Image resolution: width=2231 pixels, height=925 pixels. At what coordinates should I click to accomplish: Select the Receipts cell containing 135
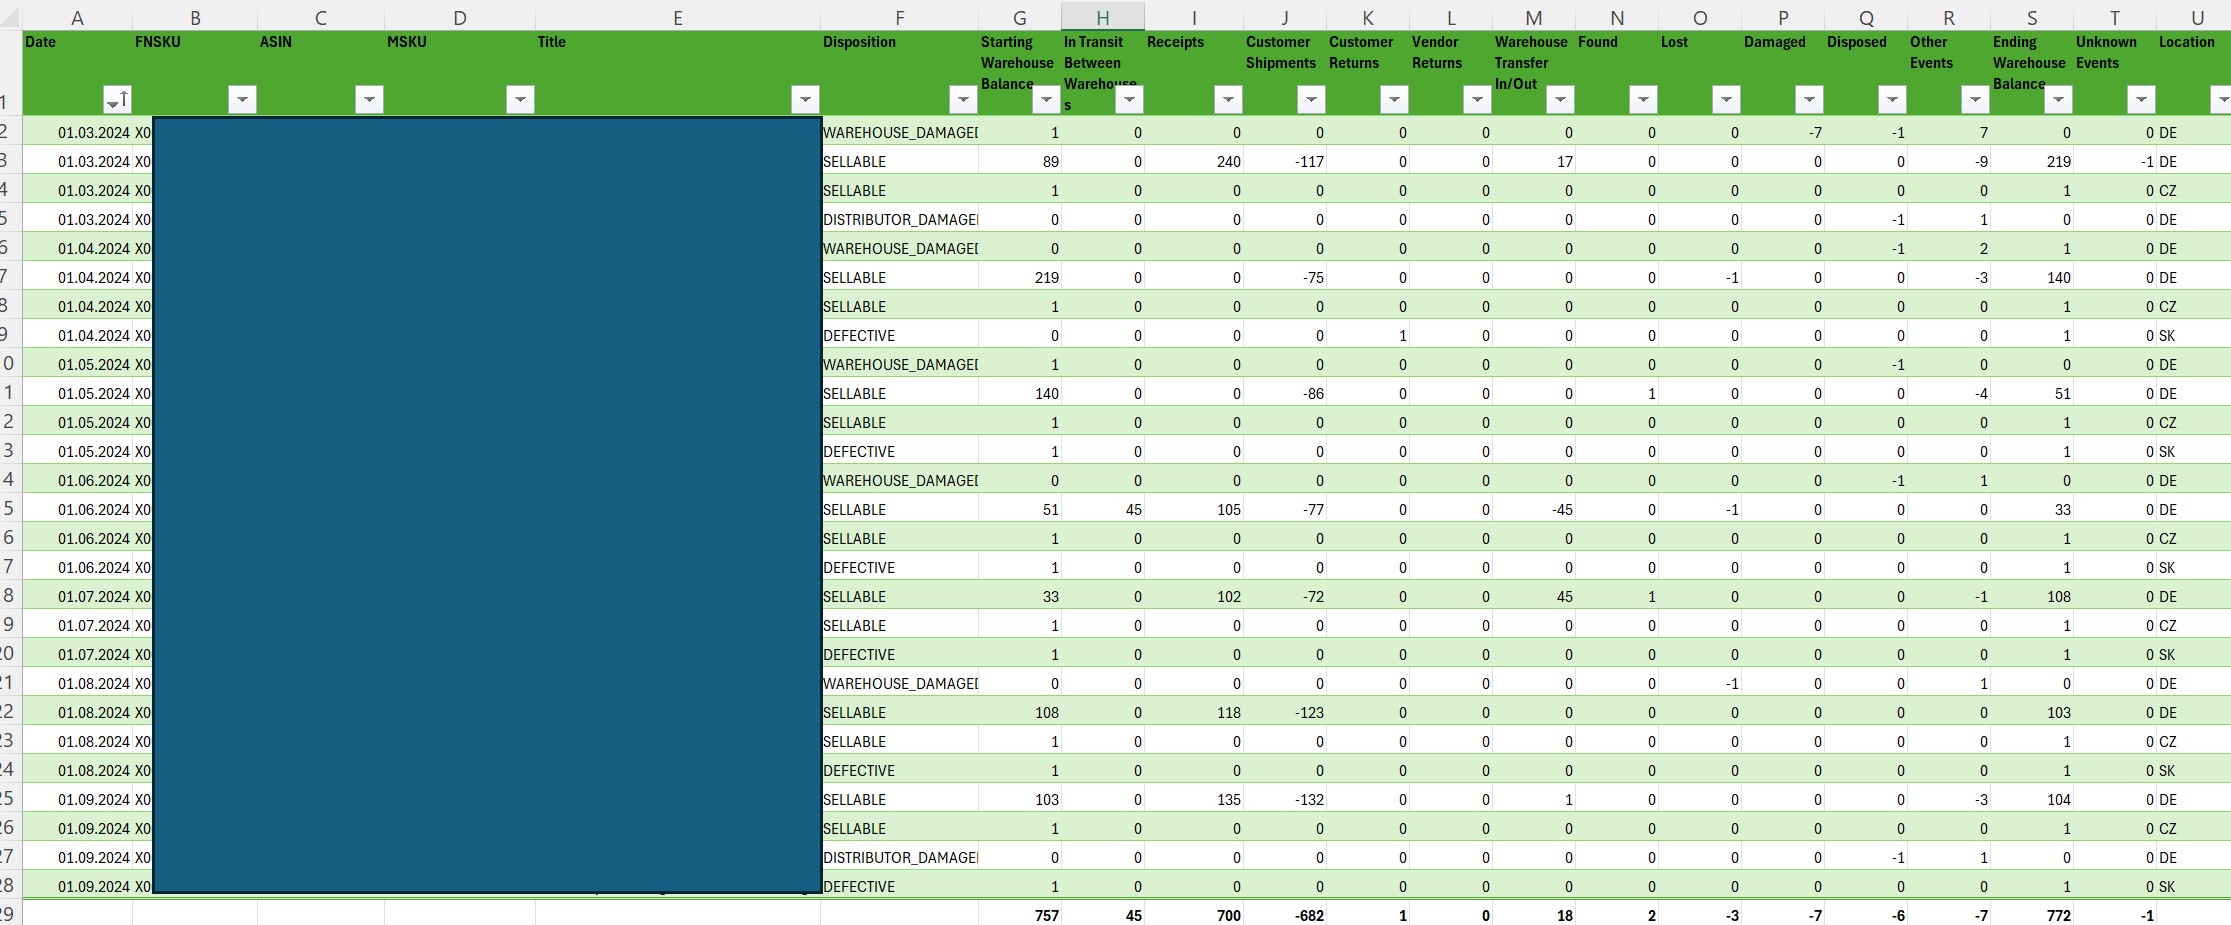coord(1194,799)
